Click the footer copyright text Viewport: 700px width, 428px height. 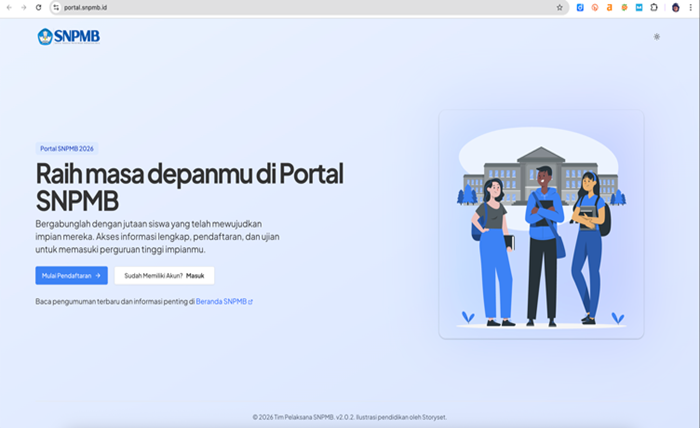(x=350, y=417)
